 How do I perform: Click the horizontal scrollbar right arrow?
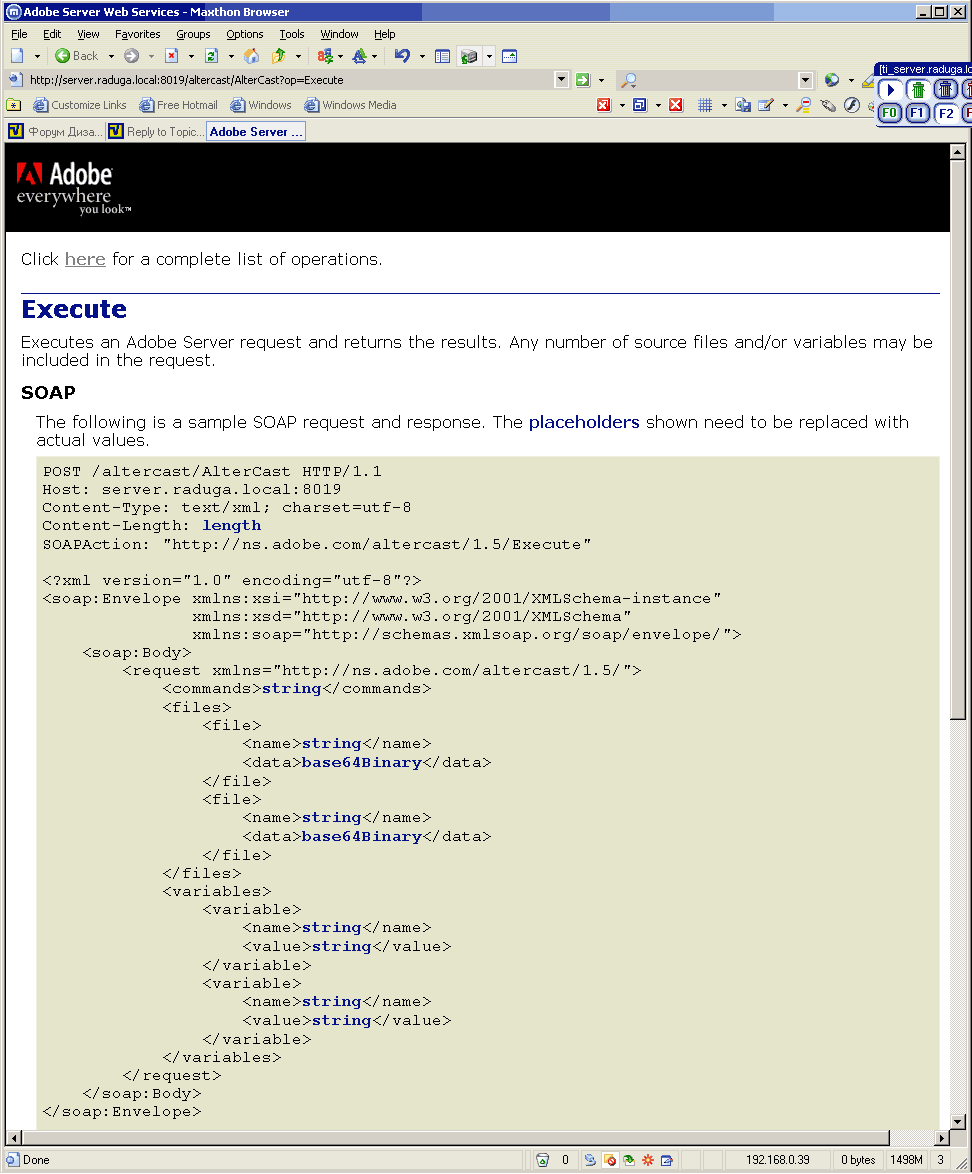pyautogui.click(x=942, y=1138)
